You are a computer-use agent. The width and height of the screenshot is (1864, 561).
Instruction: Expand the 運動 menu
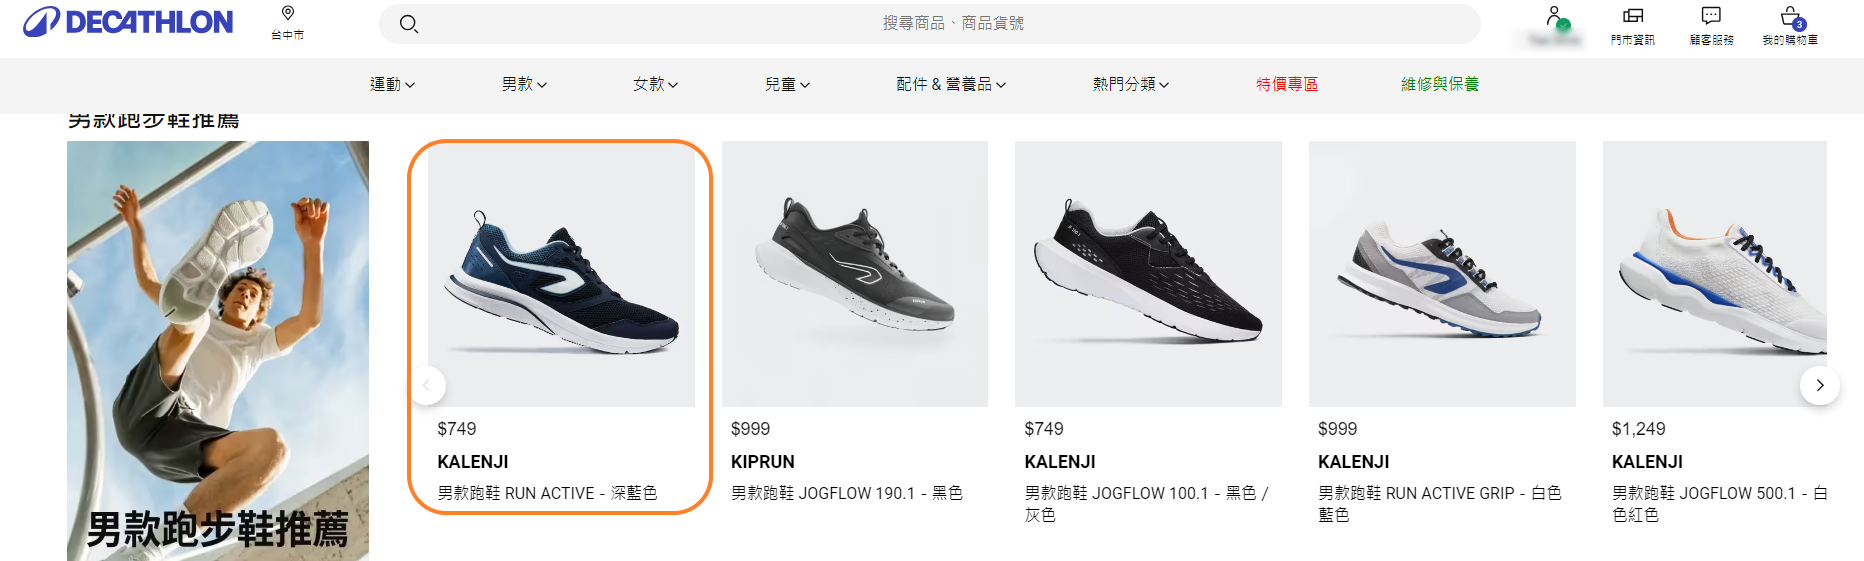click(393, 84)
